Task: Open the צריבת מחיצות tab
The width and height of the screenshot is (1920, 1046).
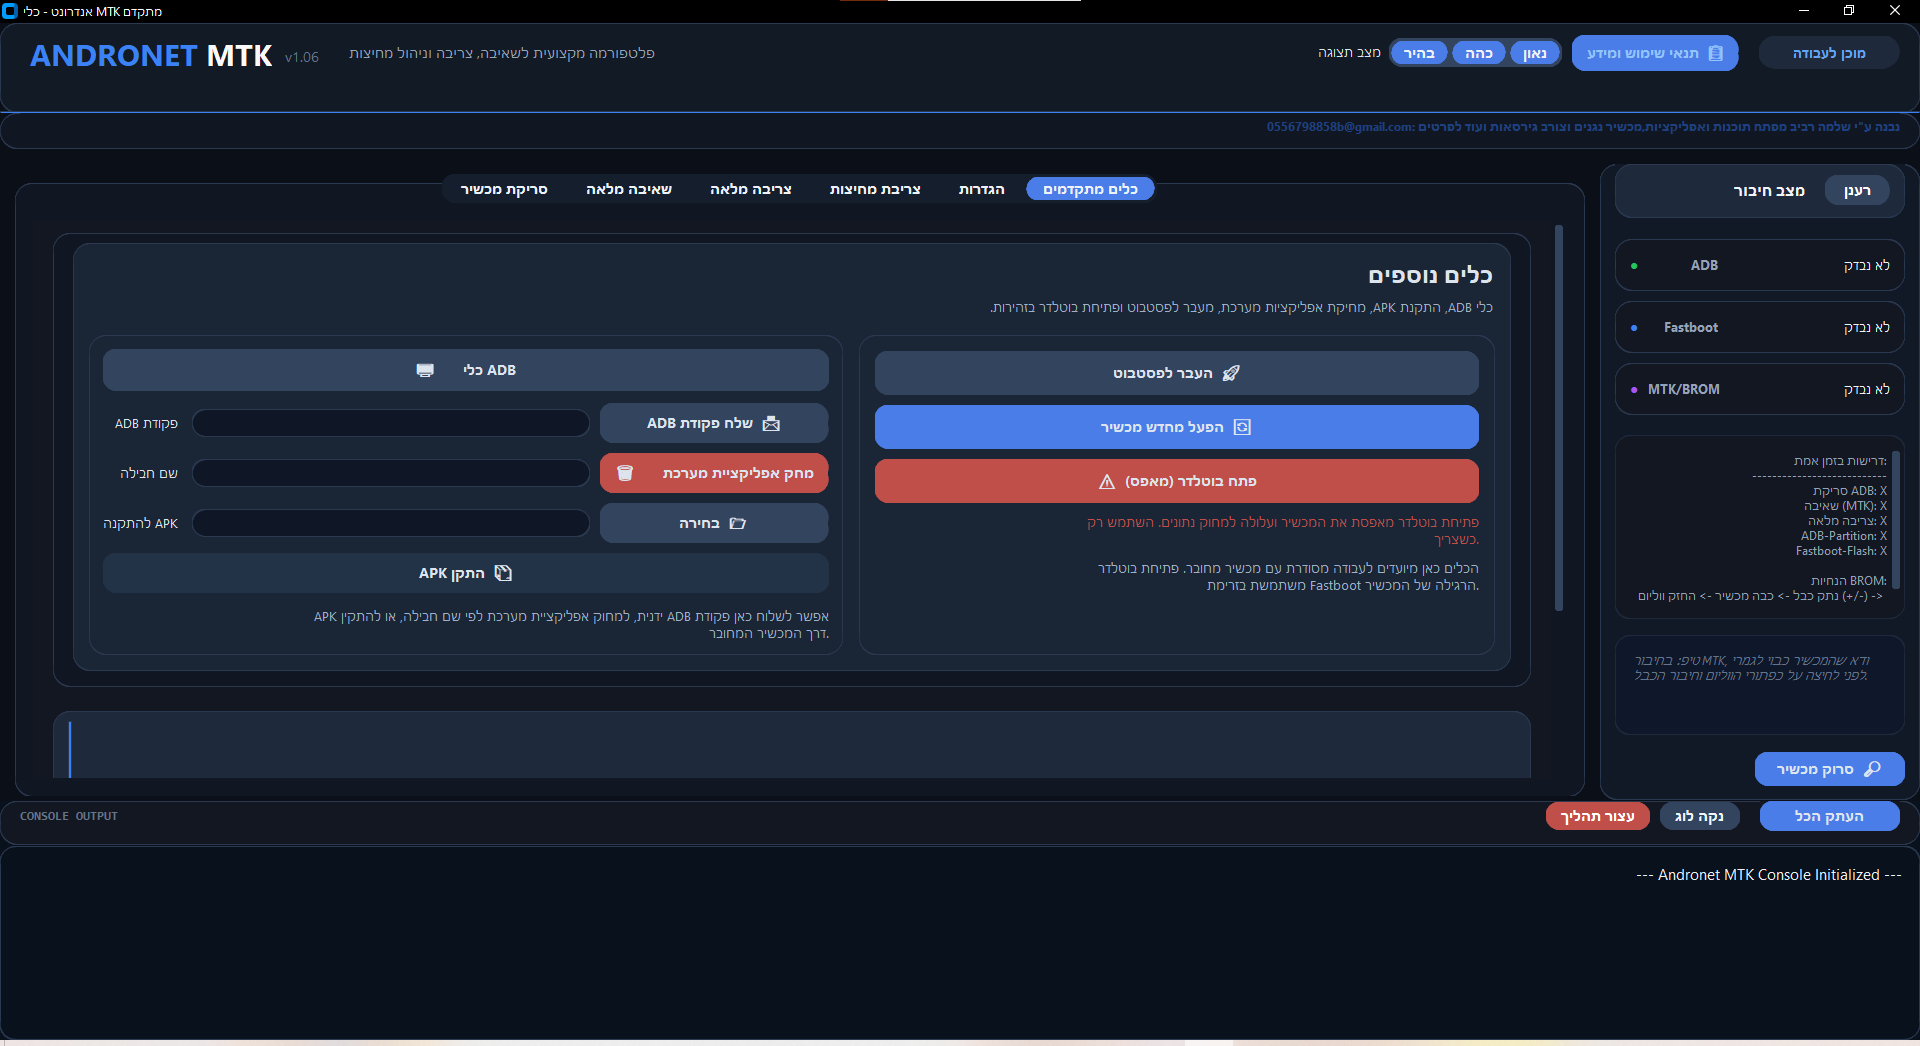Action: tap(874, 189)
